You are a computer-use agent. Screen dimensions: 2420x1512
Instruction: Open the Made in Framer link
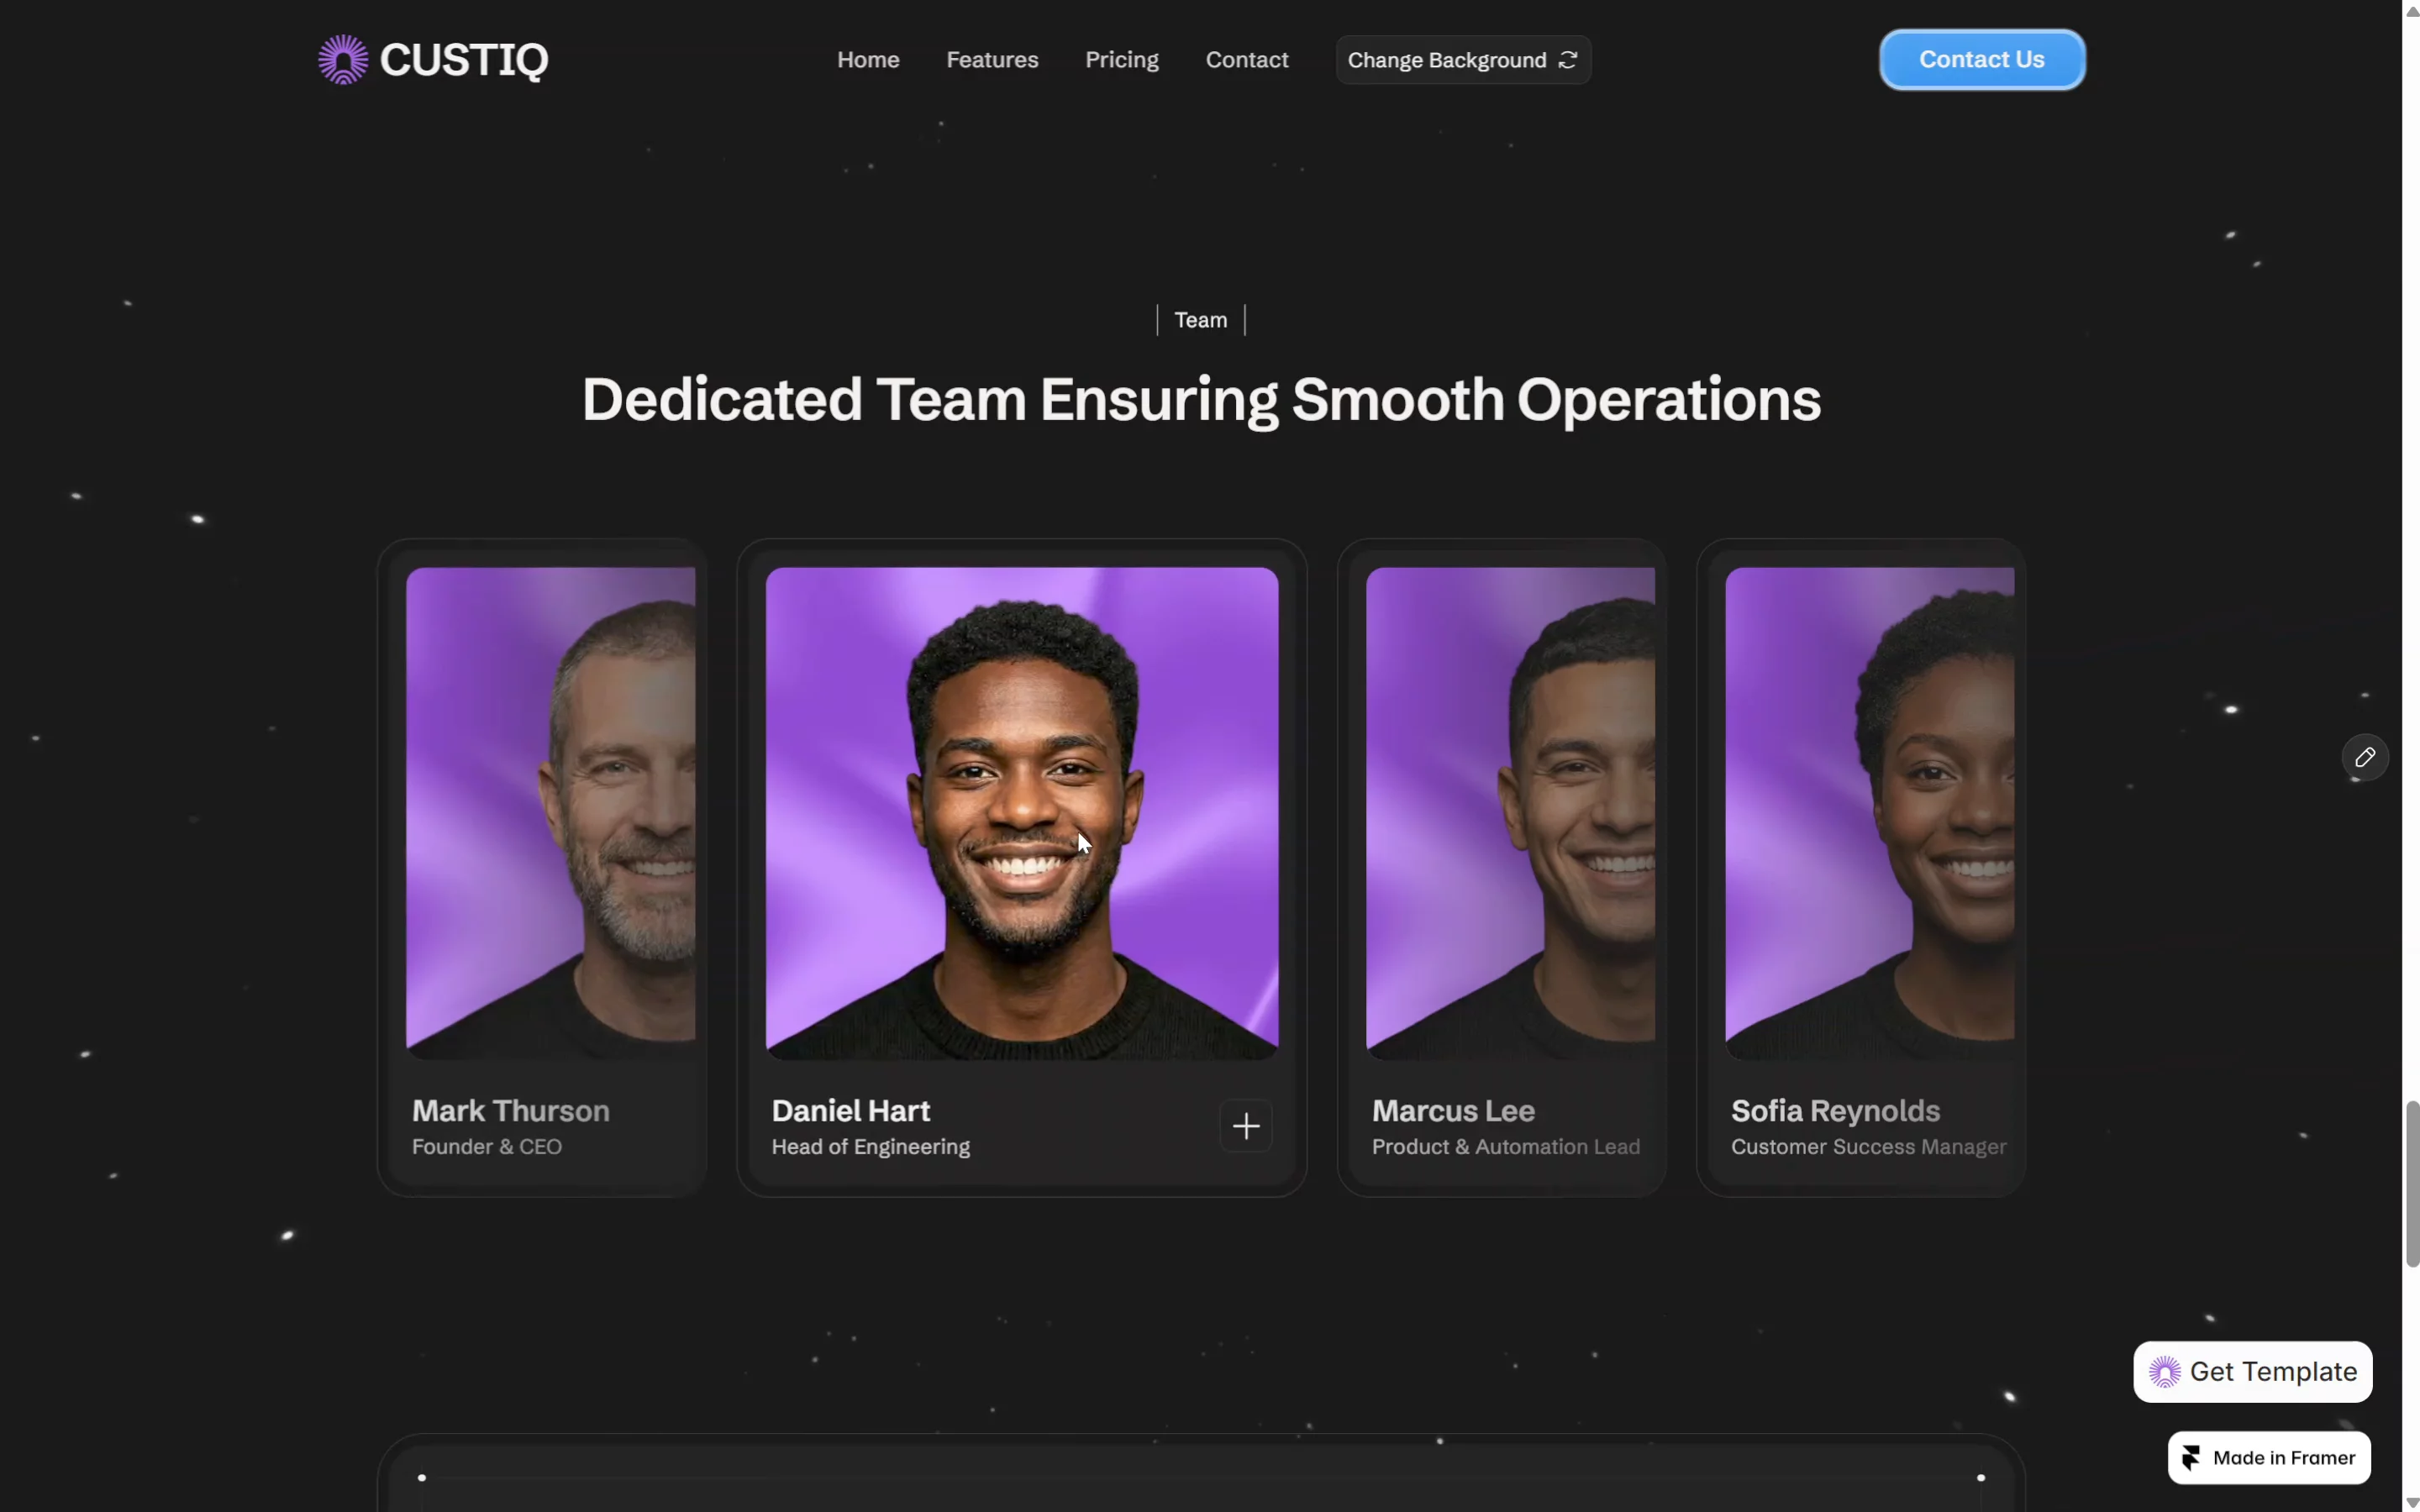(2268, 1457)
